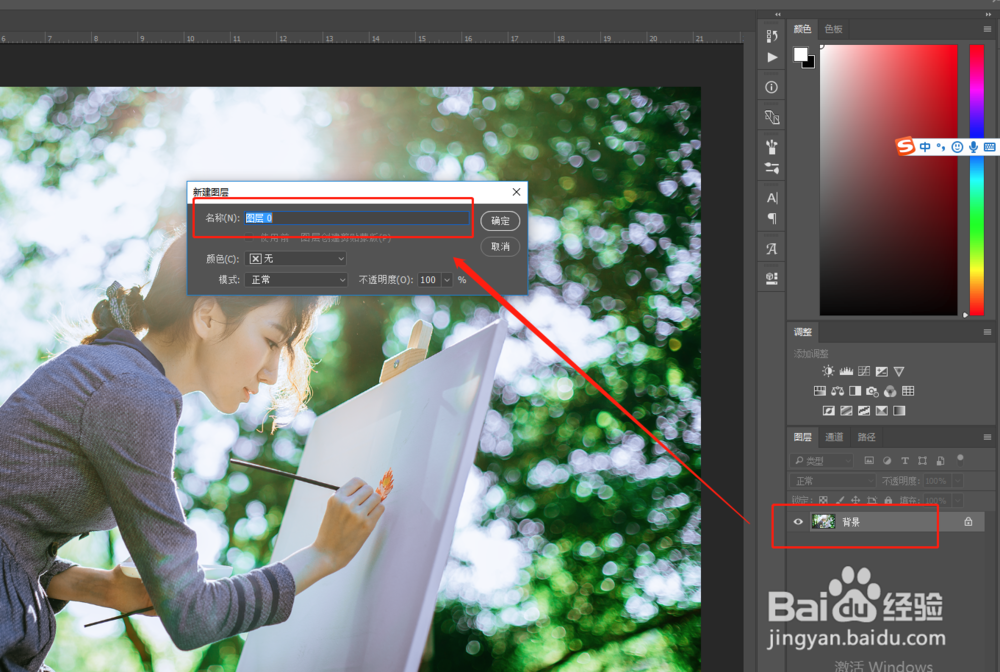Image resolution: width=1000 pixels, height=672 pixels.
Task: Add a Vibrance adjustment
Action: point(899,371)
